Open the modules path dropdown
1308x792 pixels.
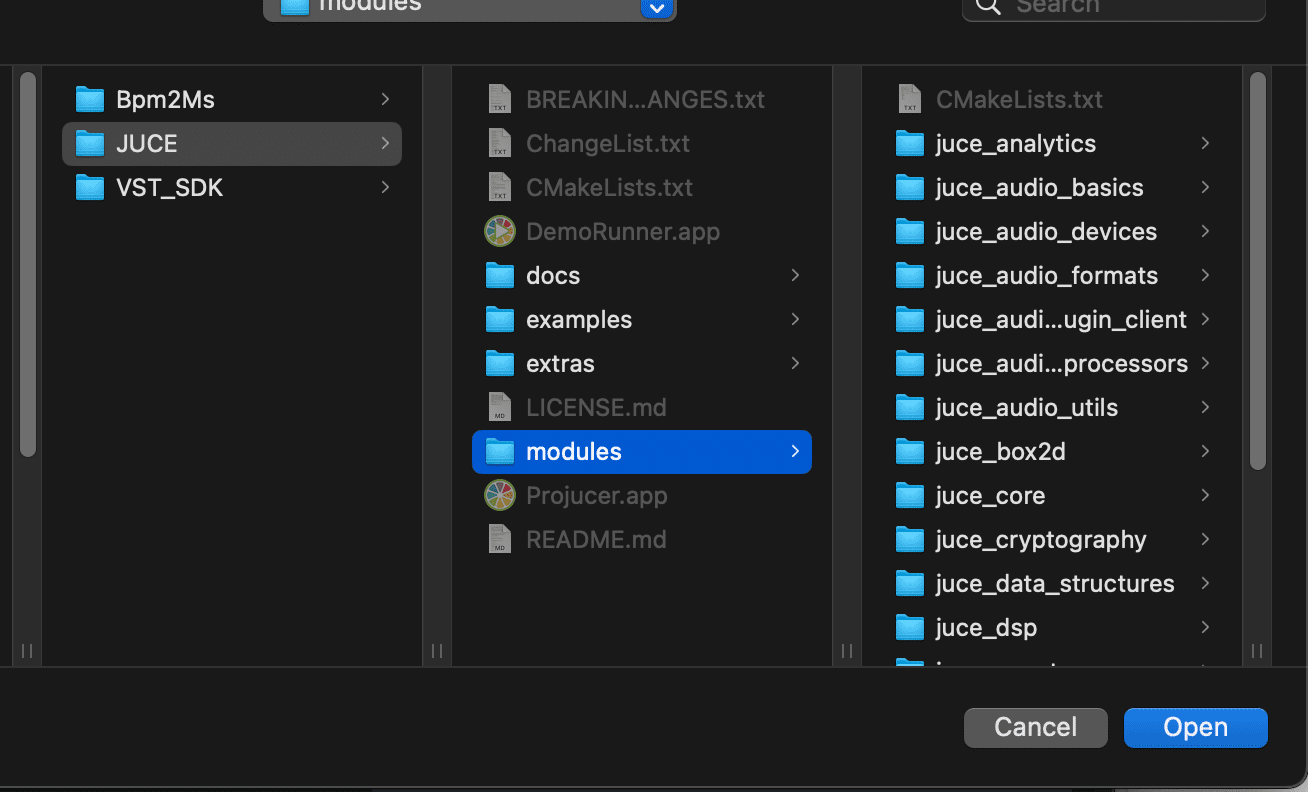click(x=656, y=8)
